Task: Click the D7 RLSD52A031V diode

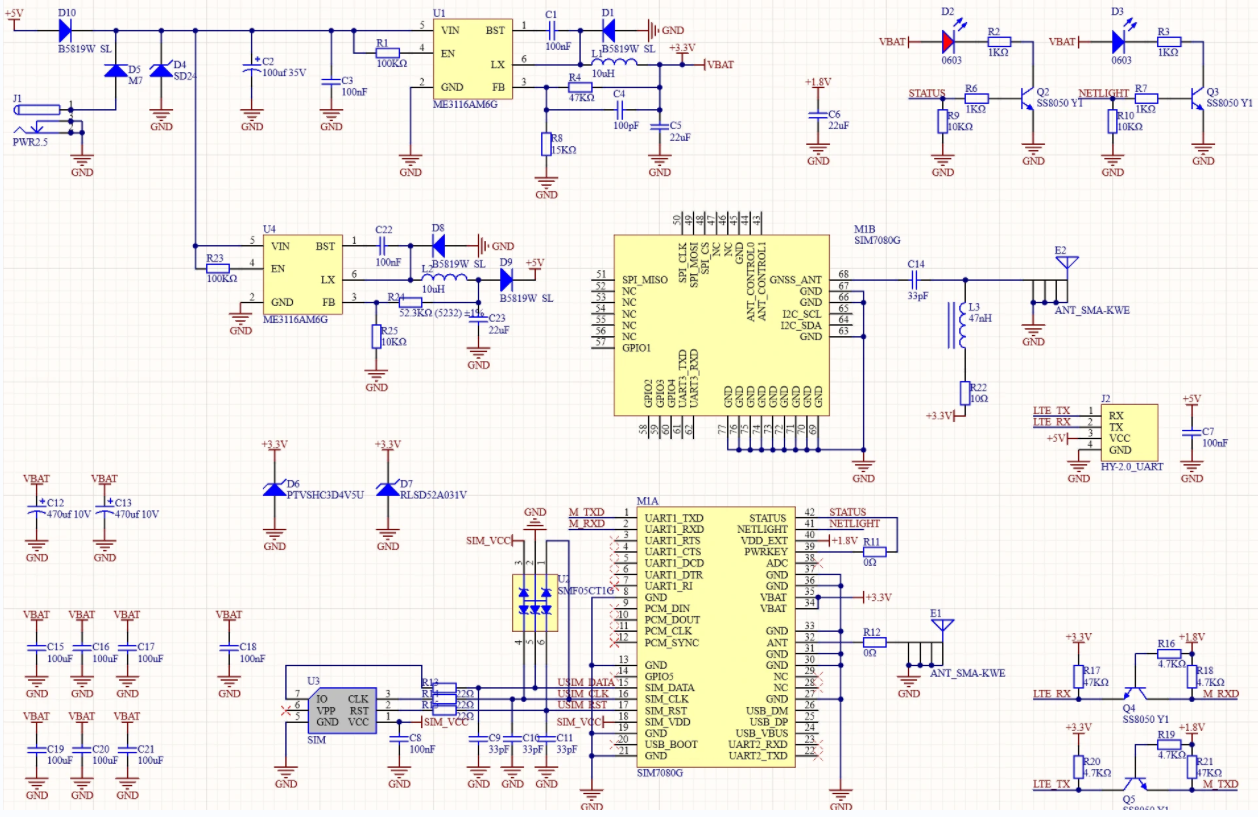Action: [x=388, y=489]
